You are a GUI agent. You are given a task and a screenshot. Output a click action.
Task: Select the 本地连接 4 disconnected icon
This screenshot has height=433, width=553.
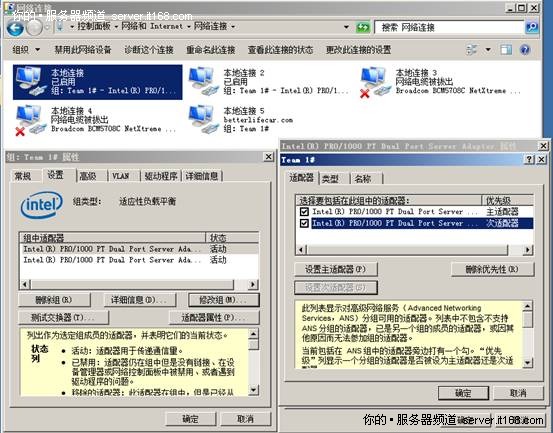pyautogui.click(x=31, y=120)
